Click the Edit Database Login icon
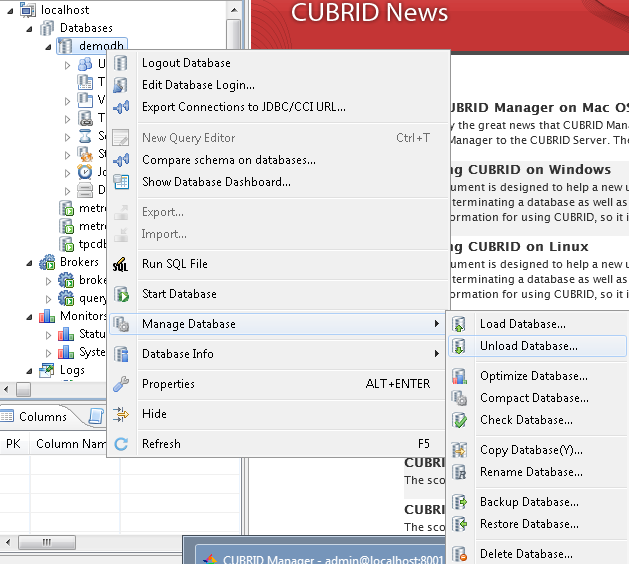The width and height of the screenshot is (629, 564). [121, 85]
